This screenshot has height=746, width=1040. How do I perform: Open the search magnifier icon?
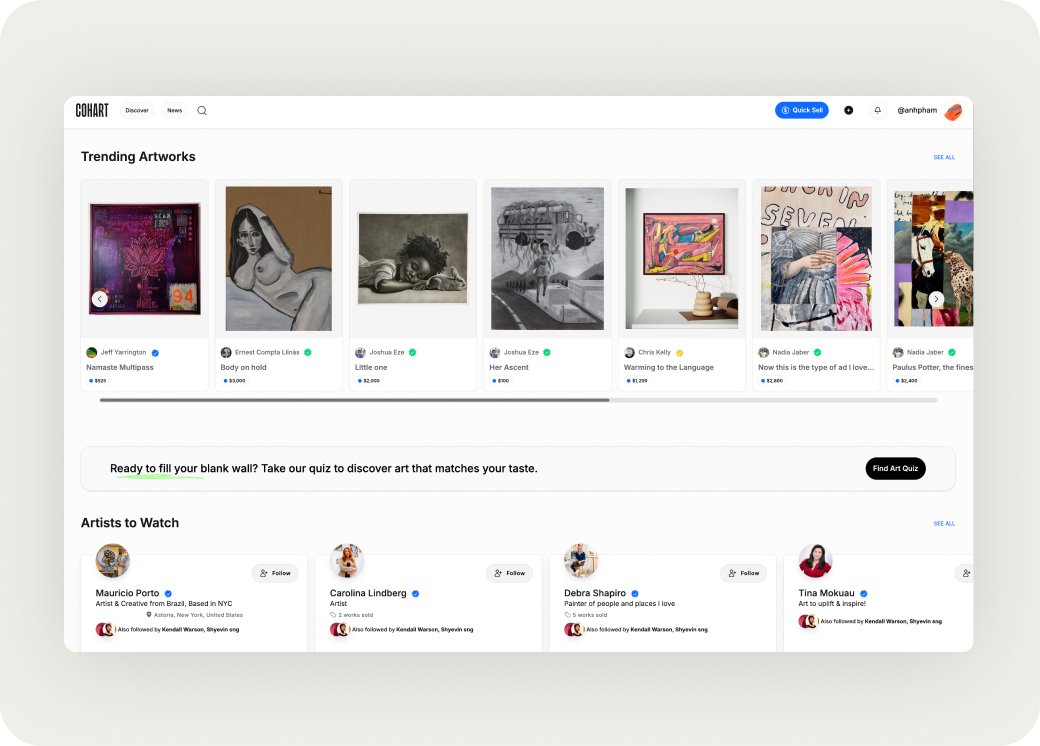click(x=202, y=111)
